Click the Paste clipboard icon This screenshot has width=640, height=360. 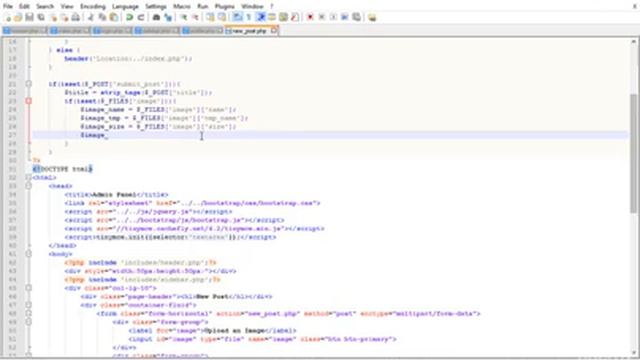point(114,17)
